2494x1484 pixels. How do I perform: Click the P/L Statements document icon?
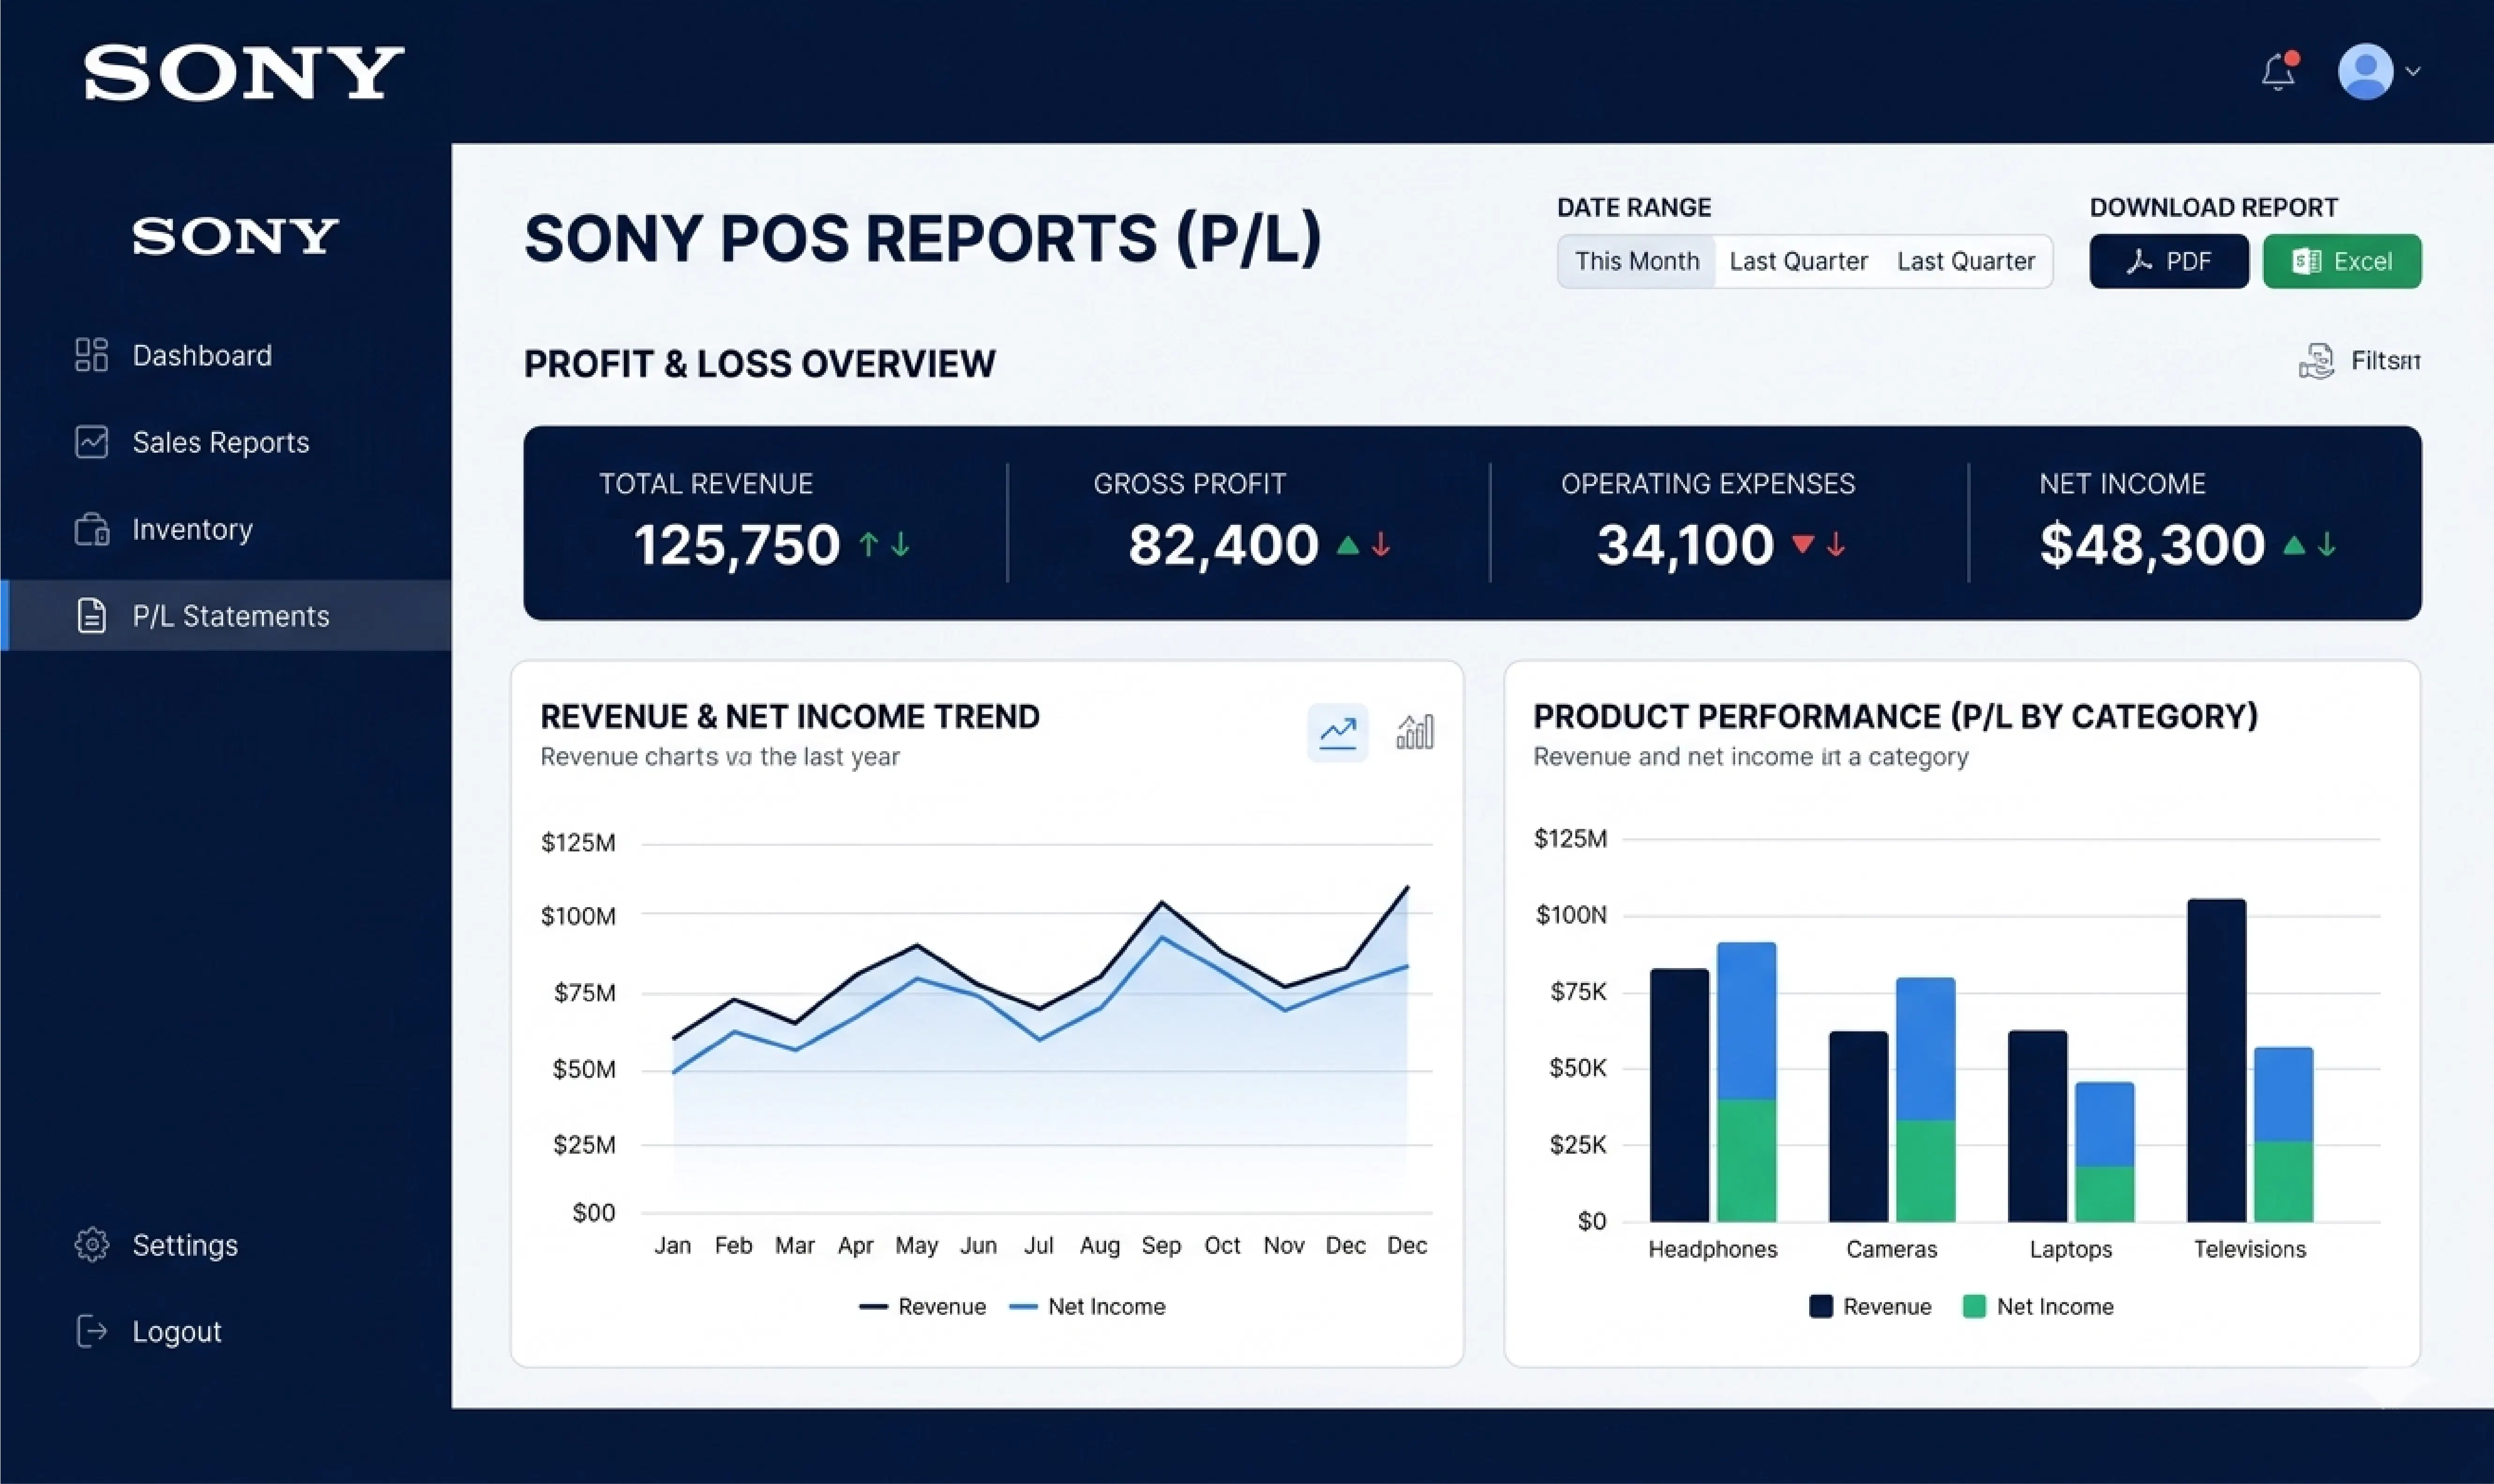click(91, 616)
